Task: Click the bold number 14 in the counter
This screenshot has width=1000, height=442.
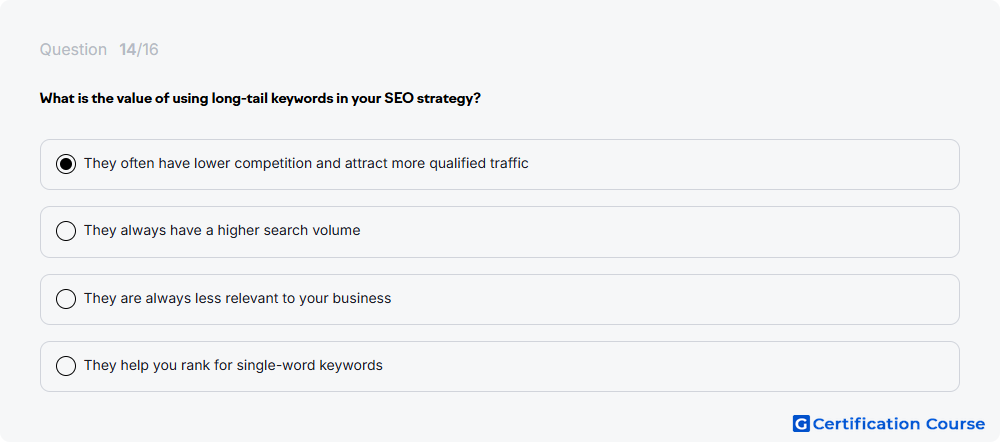Action: pos(128,50)
